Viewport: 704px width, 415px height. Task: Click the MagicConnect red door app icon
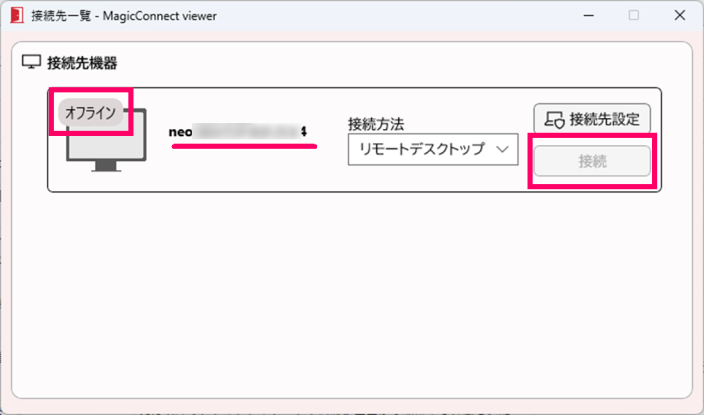[17, 15]
